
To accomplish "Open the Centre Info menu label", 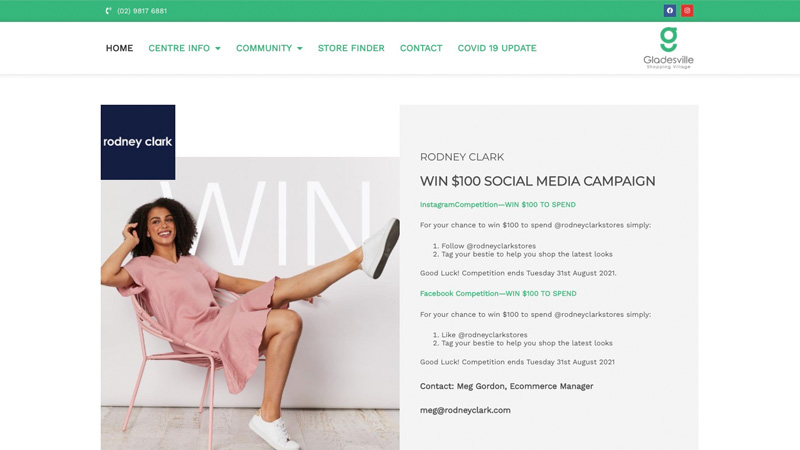I will 179,48.
